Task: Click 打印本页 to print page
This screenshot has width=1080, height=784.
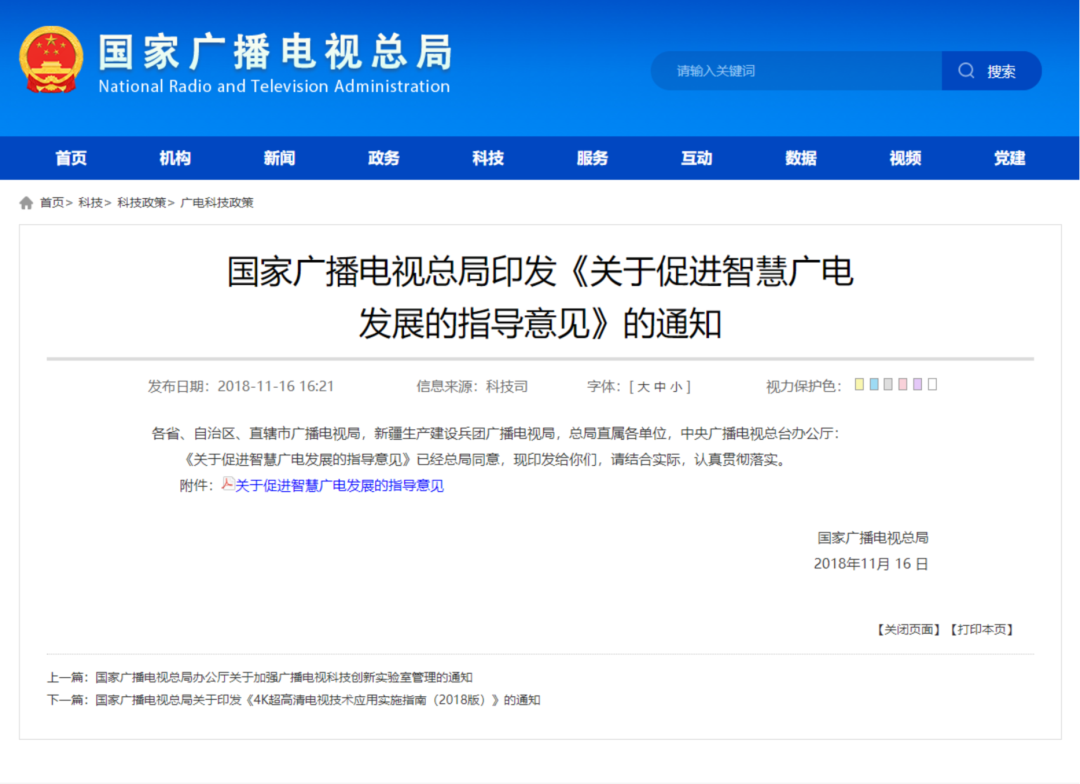Action: 981,630
